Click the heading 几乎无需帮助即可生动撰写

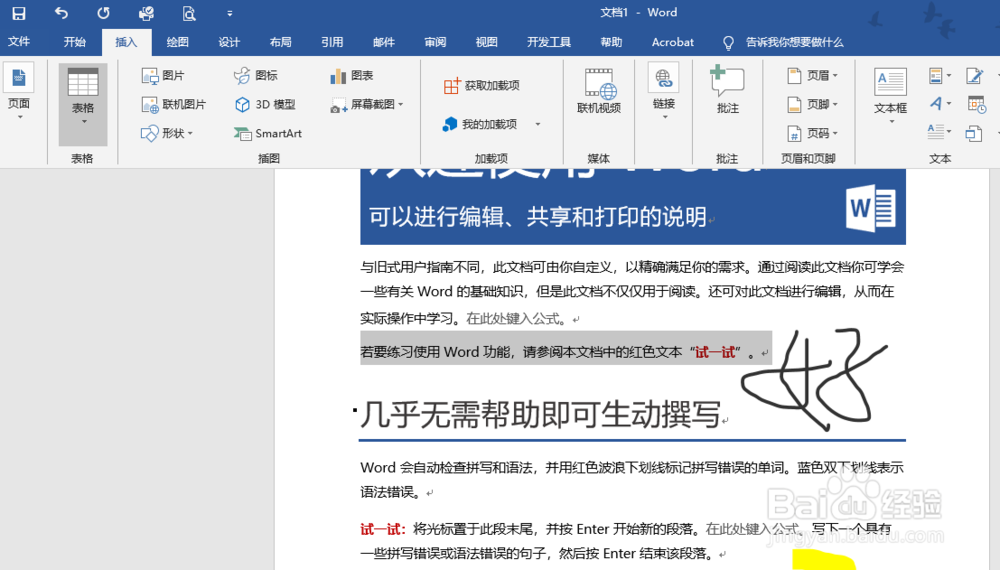click(540, 414)
